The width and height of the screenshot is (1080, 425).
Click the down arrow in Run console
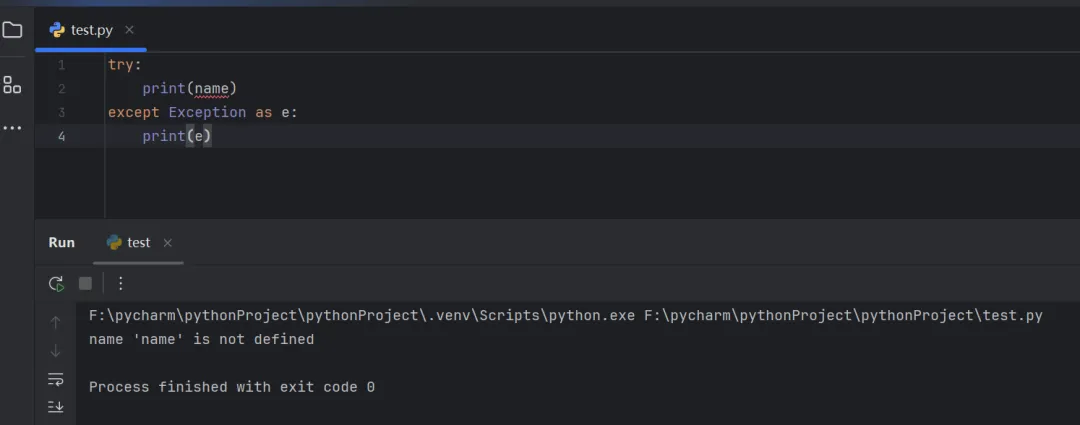[x=56, y=351]
